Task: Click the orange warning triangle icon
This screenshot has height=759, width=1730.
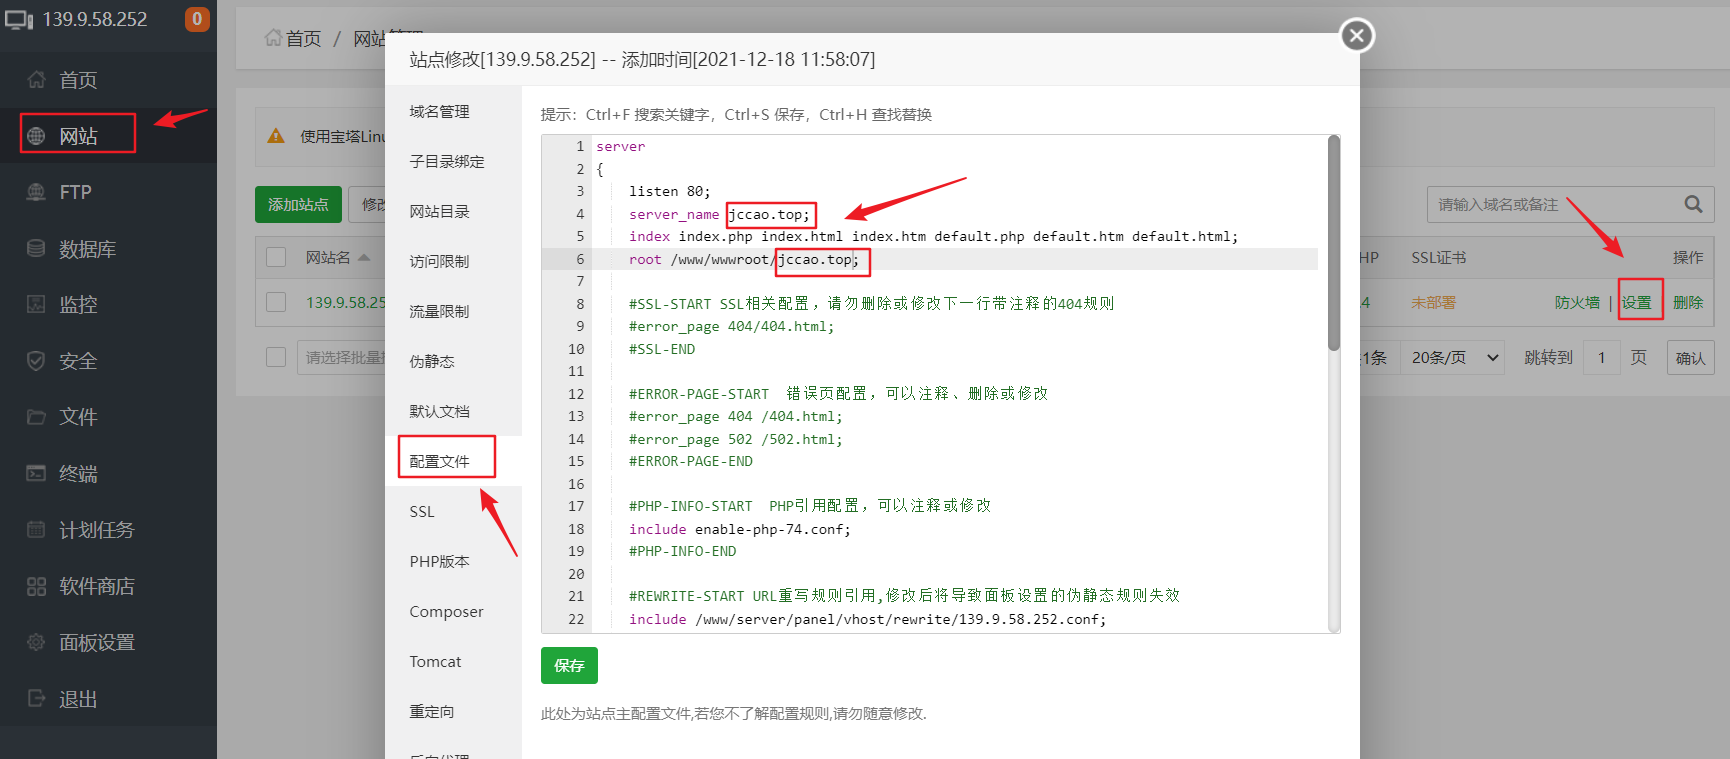Action: 276,136
